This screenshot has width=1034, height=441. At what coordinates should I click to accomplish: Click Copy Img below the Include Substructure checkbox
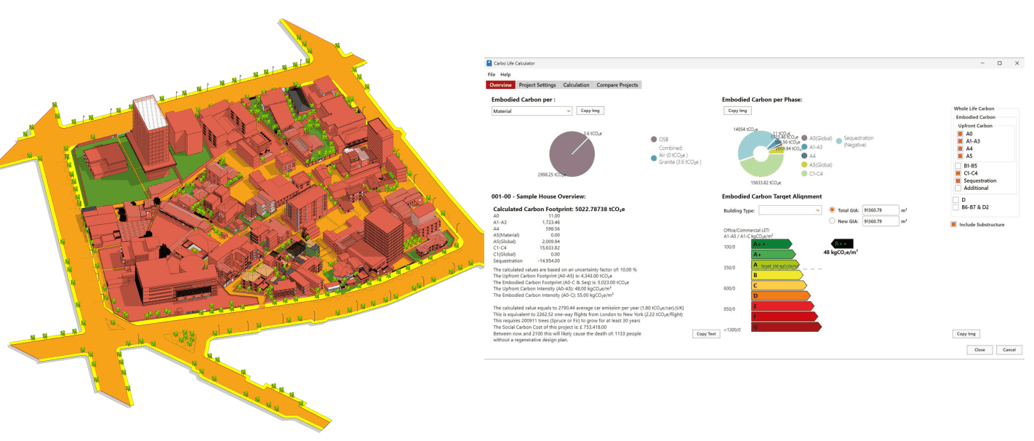(965, 334)
